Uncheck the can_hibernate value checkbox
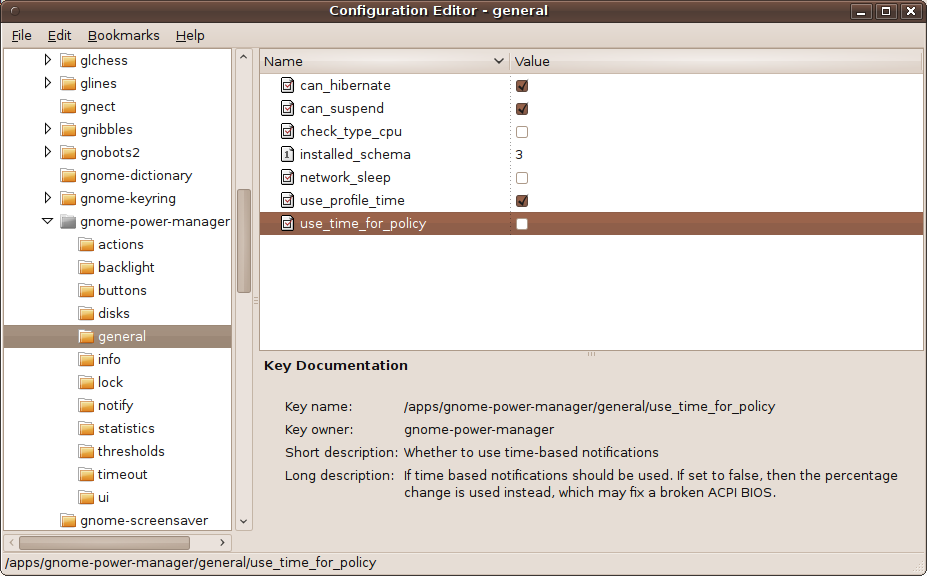The image size is (927, 576). coord(522,86)
